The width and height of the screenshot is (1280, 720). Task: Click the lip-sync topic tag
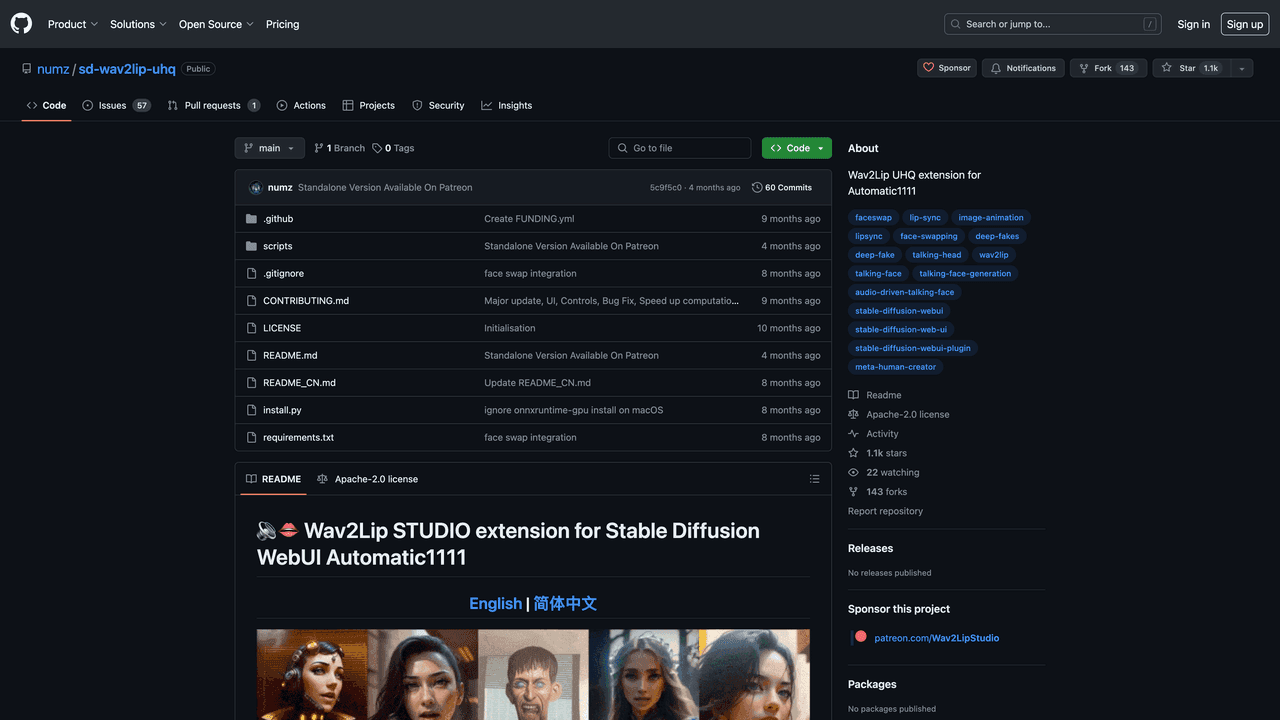click(925, 217)
